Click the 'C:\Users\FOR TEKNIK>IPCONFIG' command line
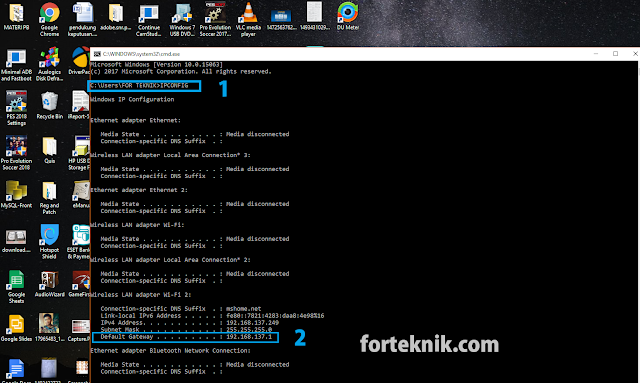 point(139,85)
